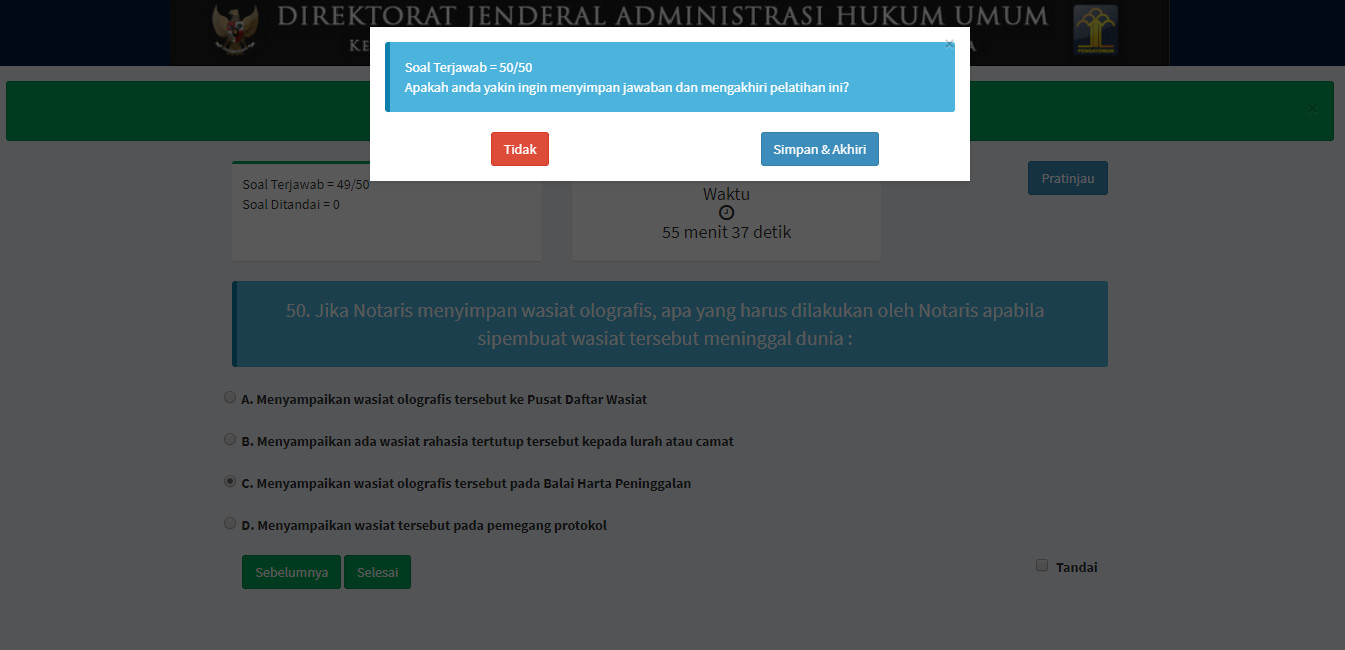Click the green Selesai button
Screen dimensions: 1345x650
pyautogui.click(x=377, y=572)
